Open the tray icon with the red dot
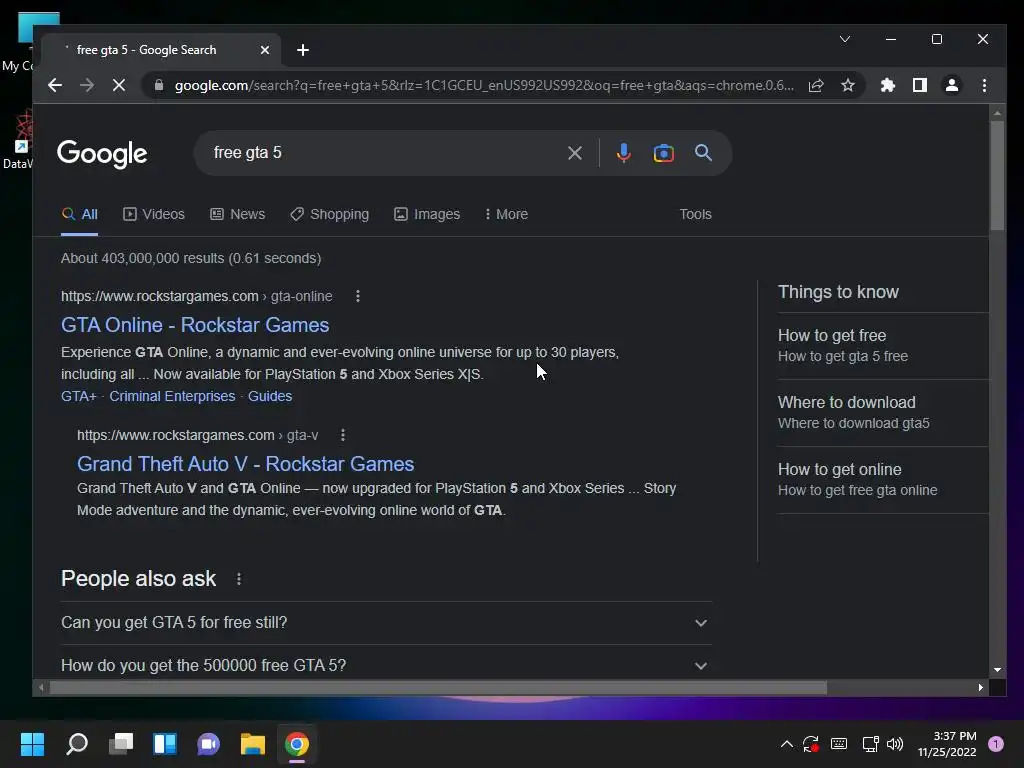Screen dimensions: 1024x768 coord(810,744)
